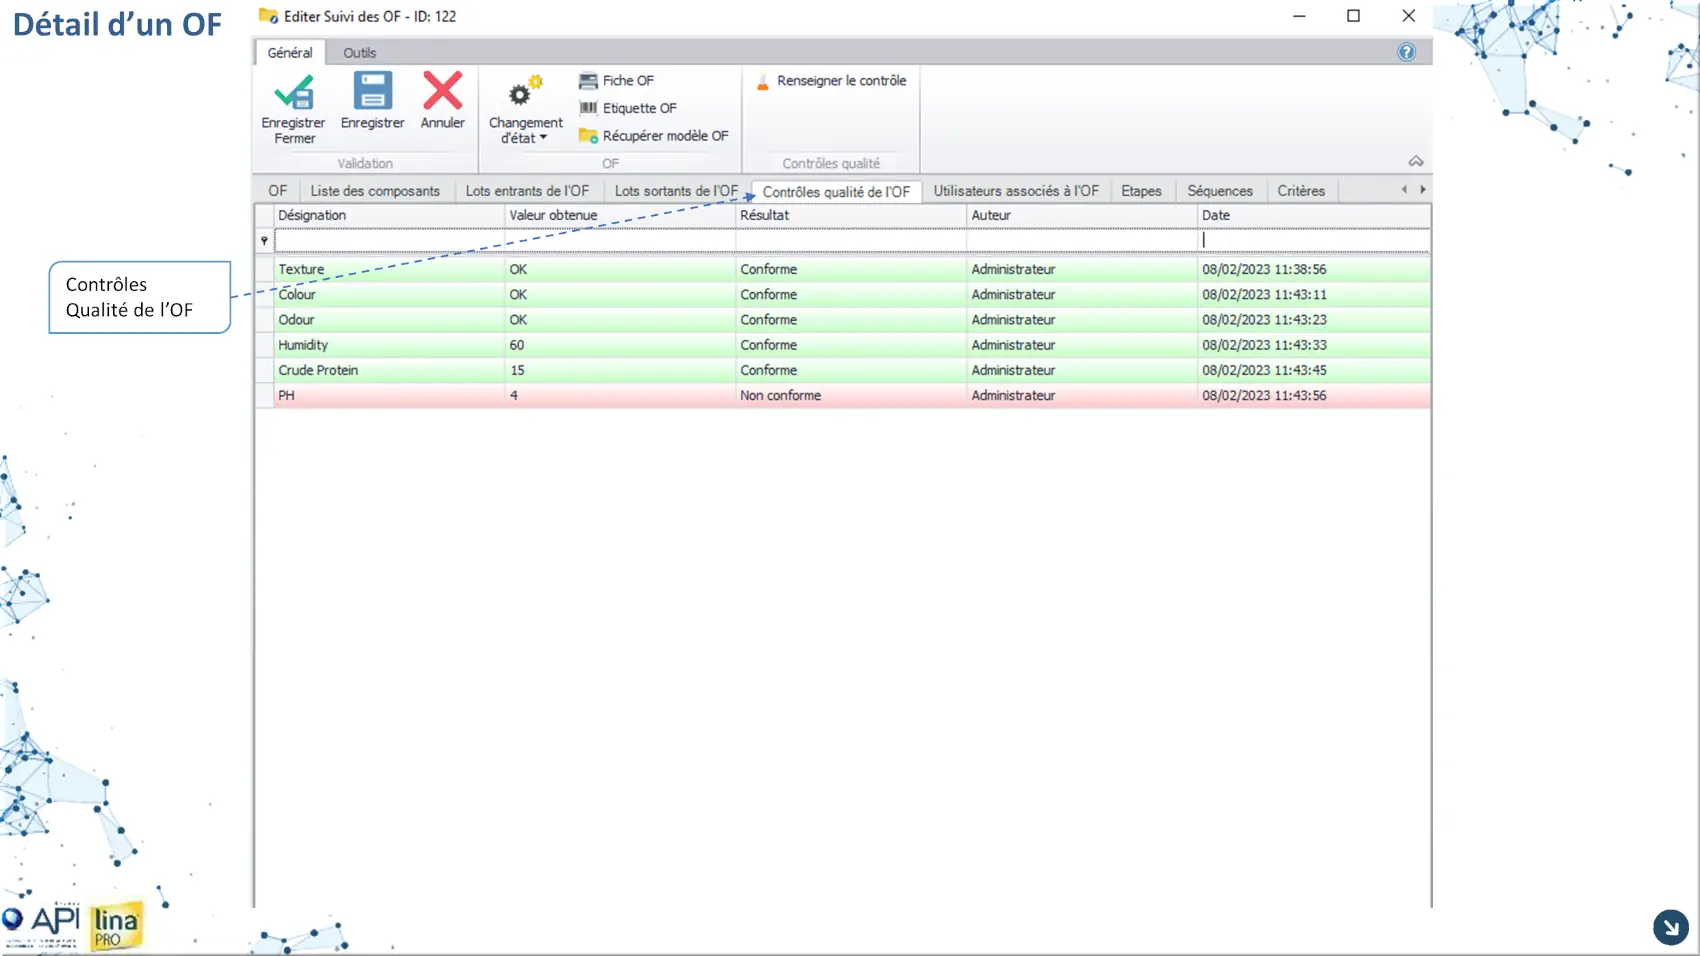Switch to the Outils ribbon tab

(x=360, y=53)
